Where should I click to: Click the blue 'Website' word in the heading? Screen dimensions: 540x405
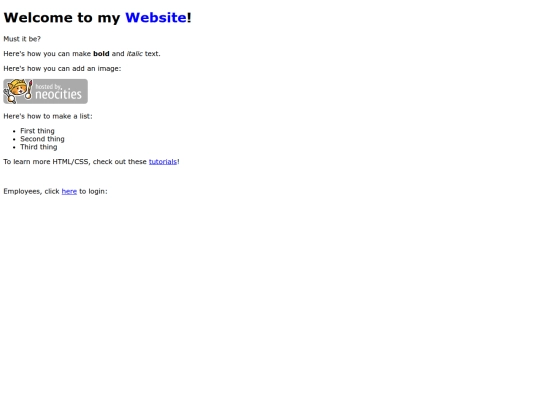click(156, 18)
